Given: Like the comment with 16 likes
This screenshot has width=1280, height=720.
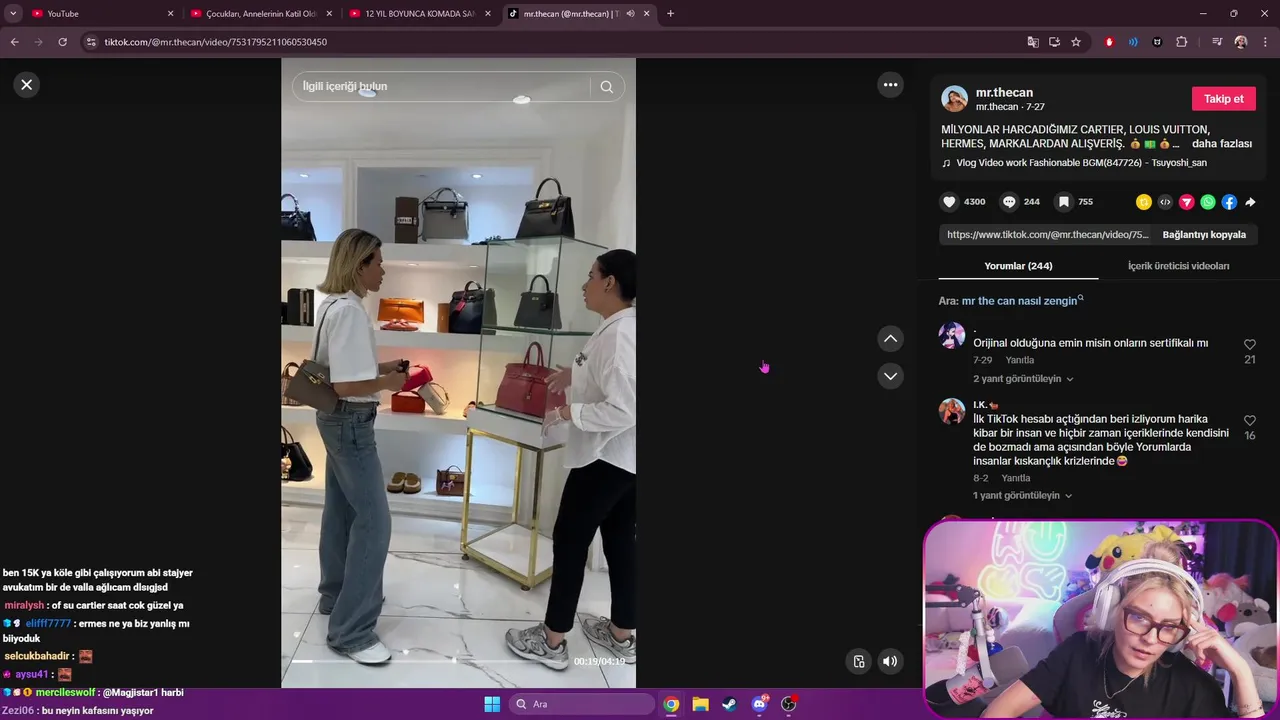Looking at the screenshot, I should coord(1250,421).
